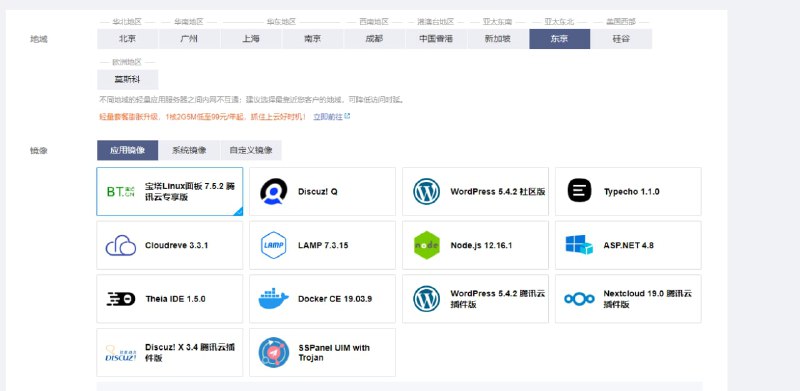Image resolution: width=800 pixels, height=391 pixels.
Task: Choose Discuz! Q image name
Action: 317,191
